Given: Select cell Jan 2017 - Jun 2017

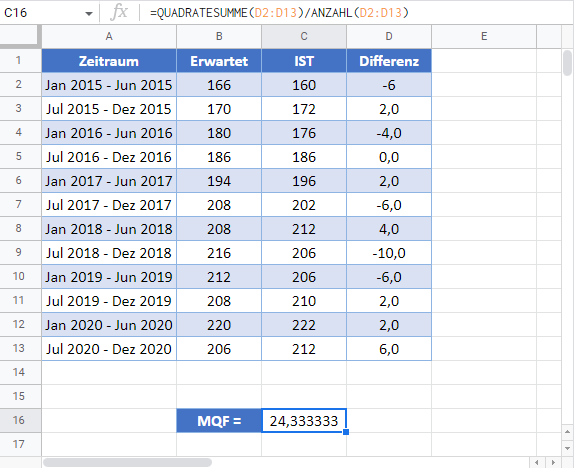Looking at the screenshot, I should pos(109,181).
